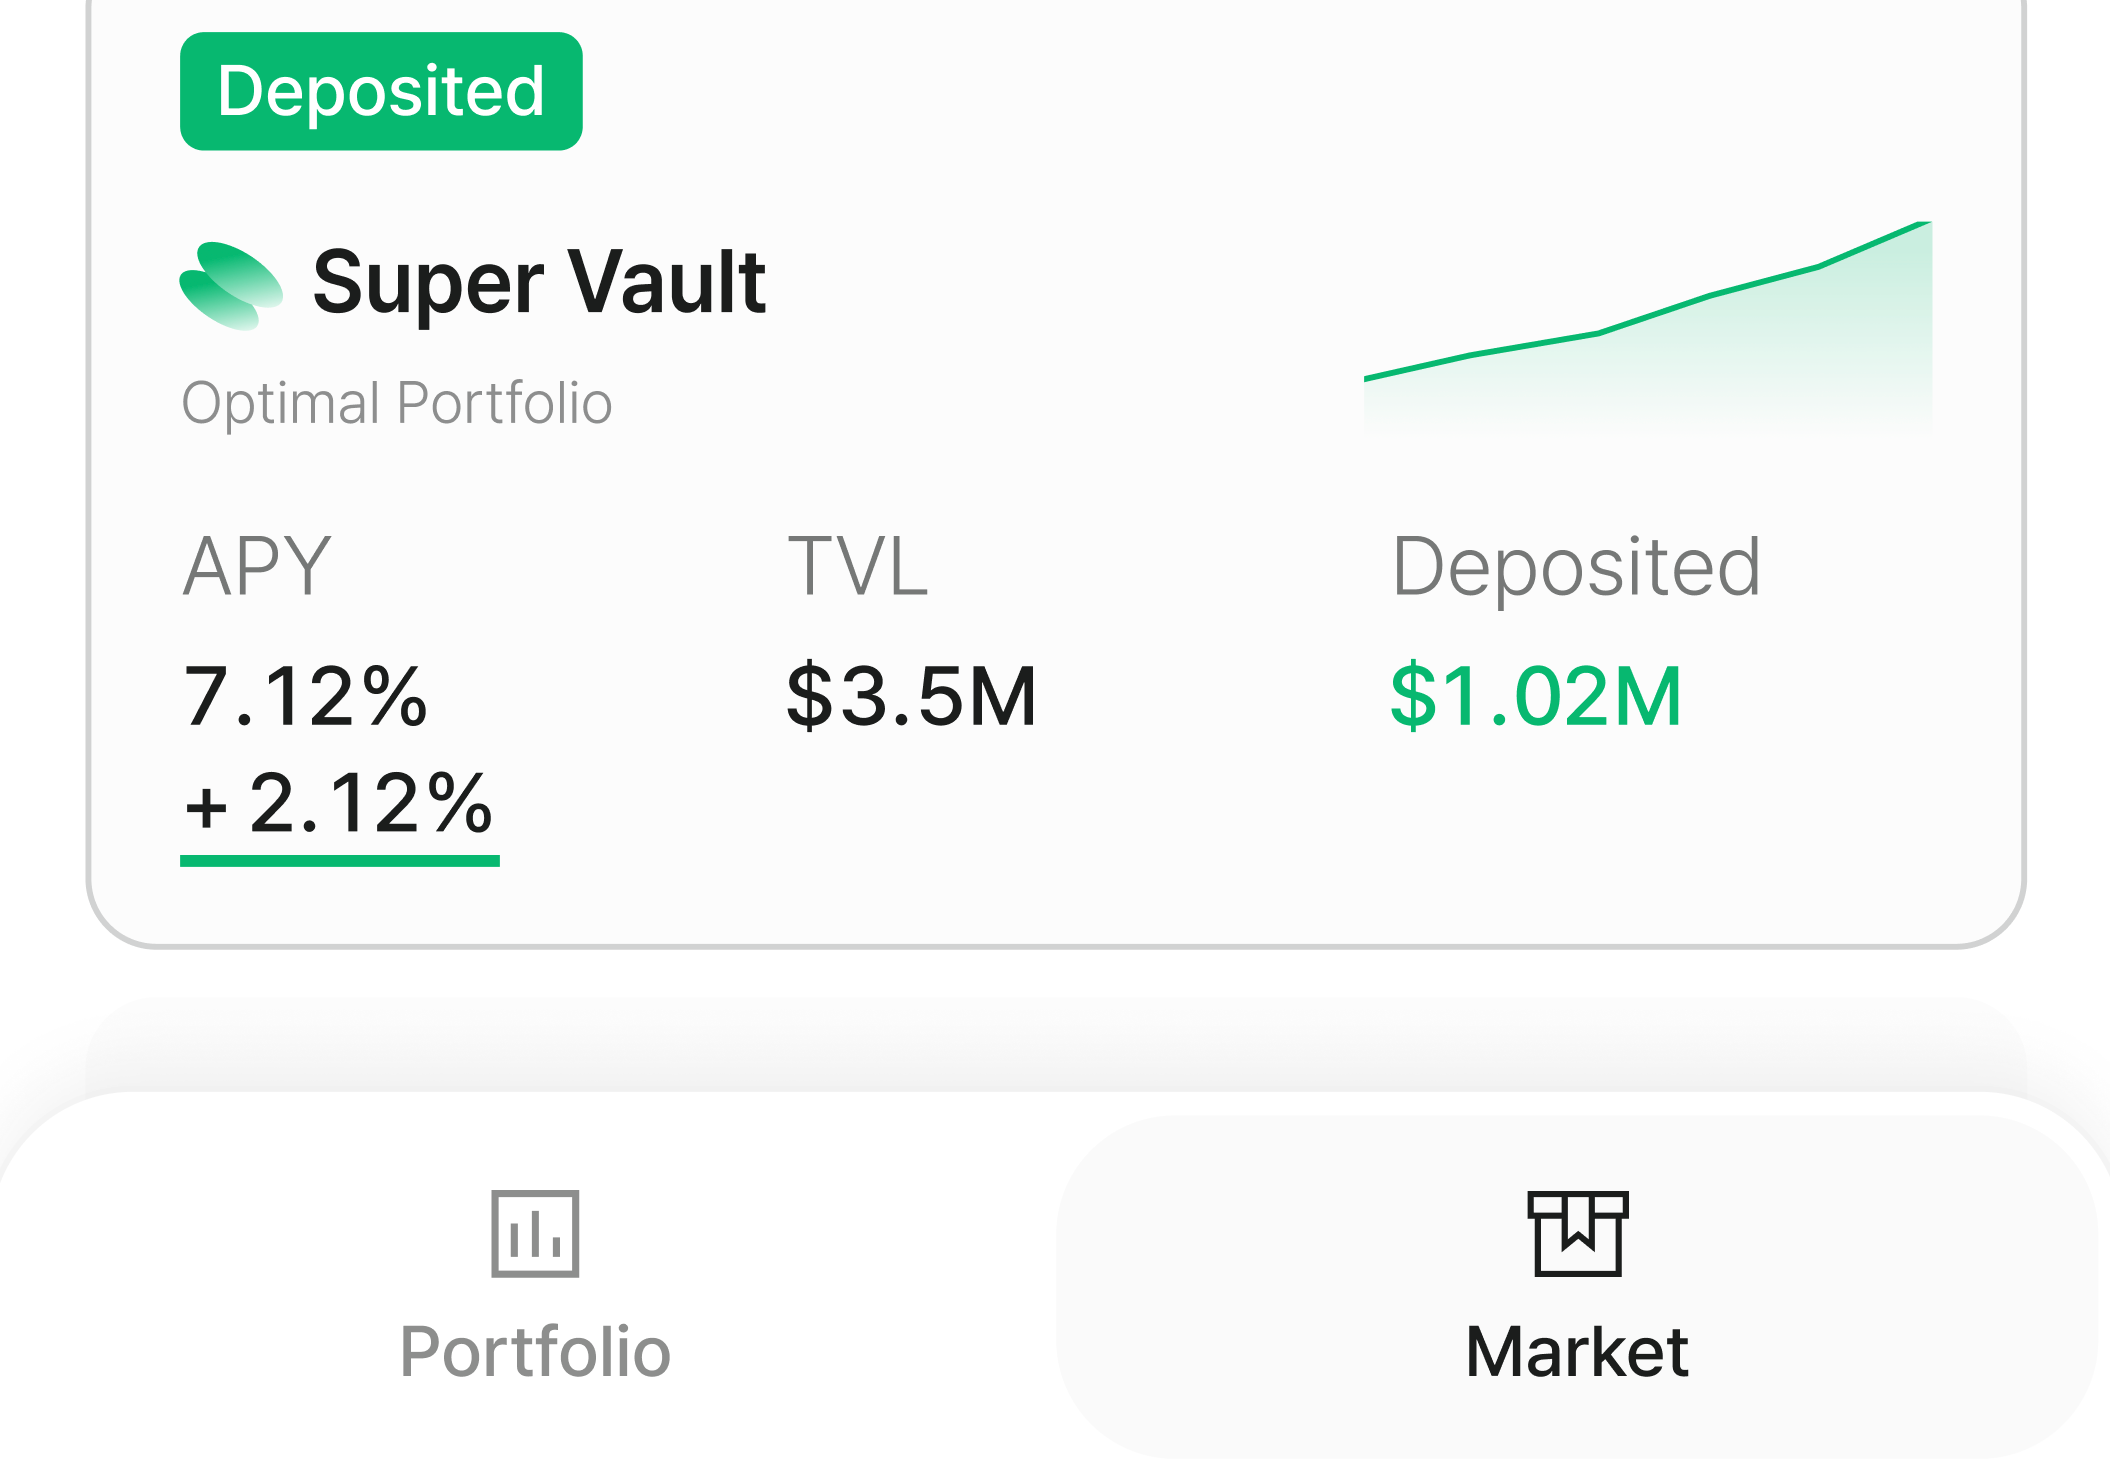Click the Optimal Portfolio subtitle
The height and width of the screenshot is (1476, 2110).
point(396,403)
